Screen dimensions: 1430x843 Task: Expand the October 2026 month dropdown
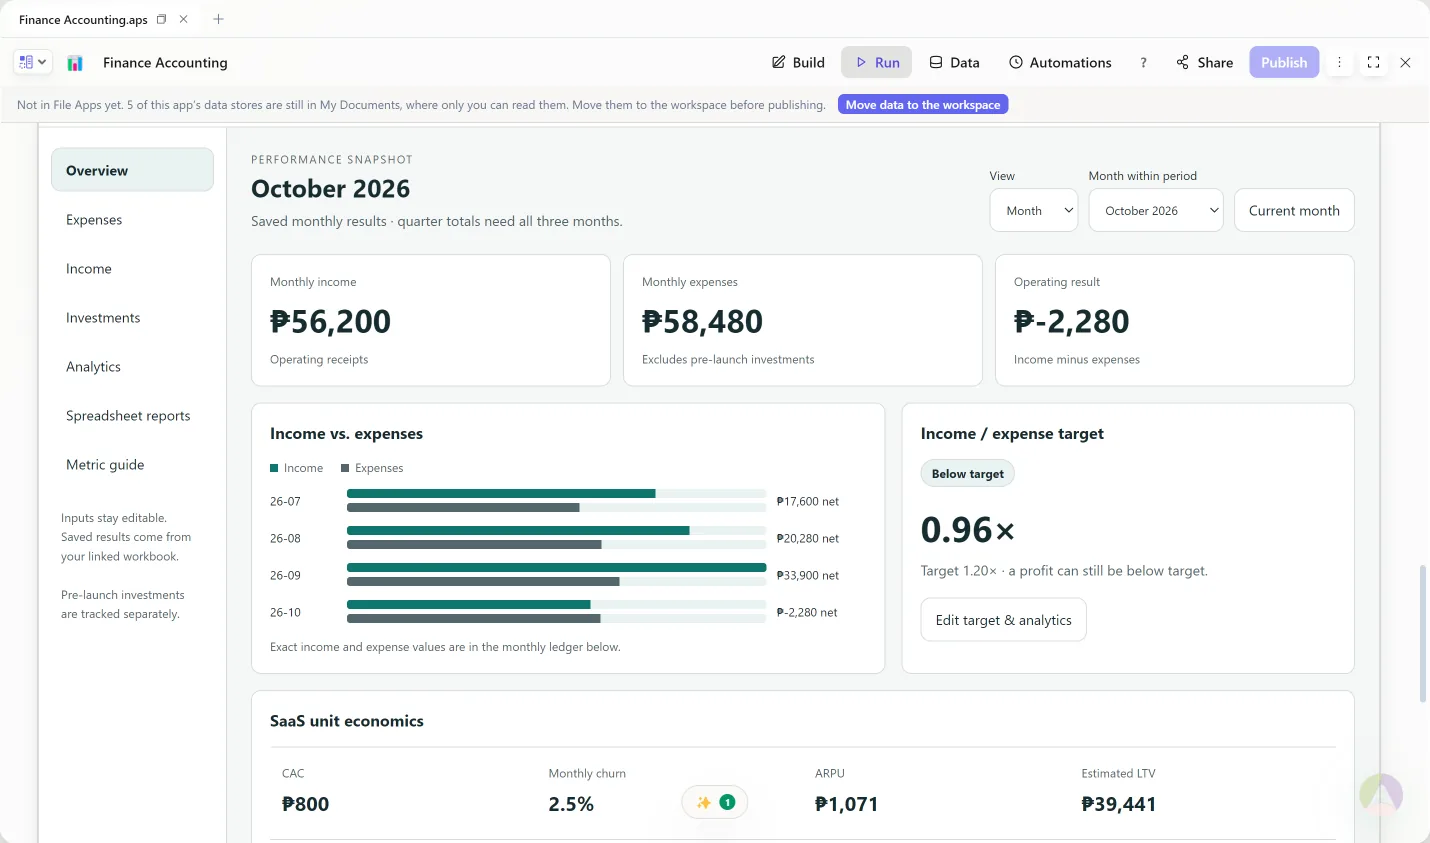click(x=1156, y=210)
